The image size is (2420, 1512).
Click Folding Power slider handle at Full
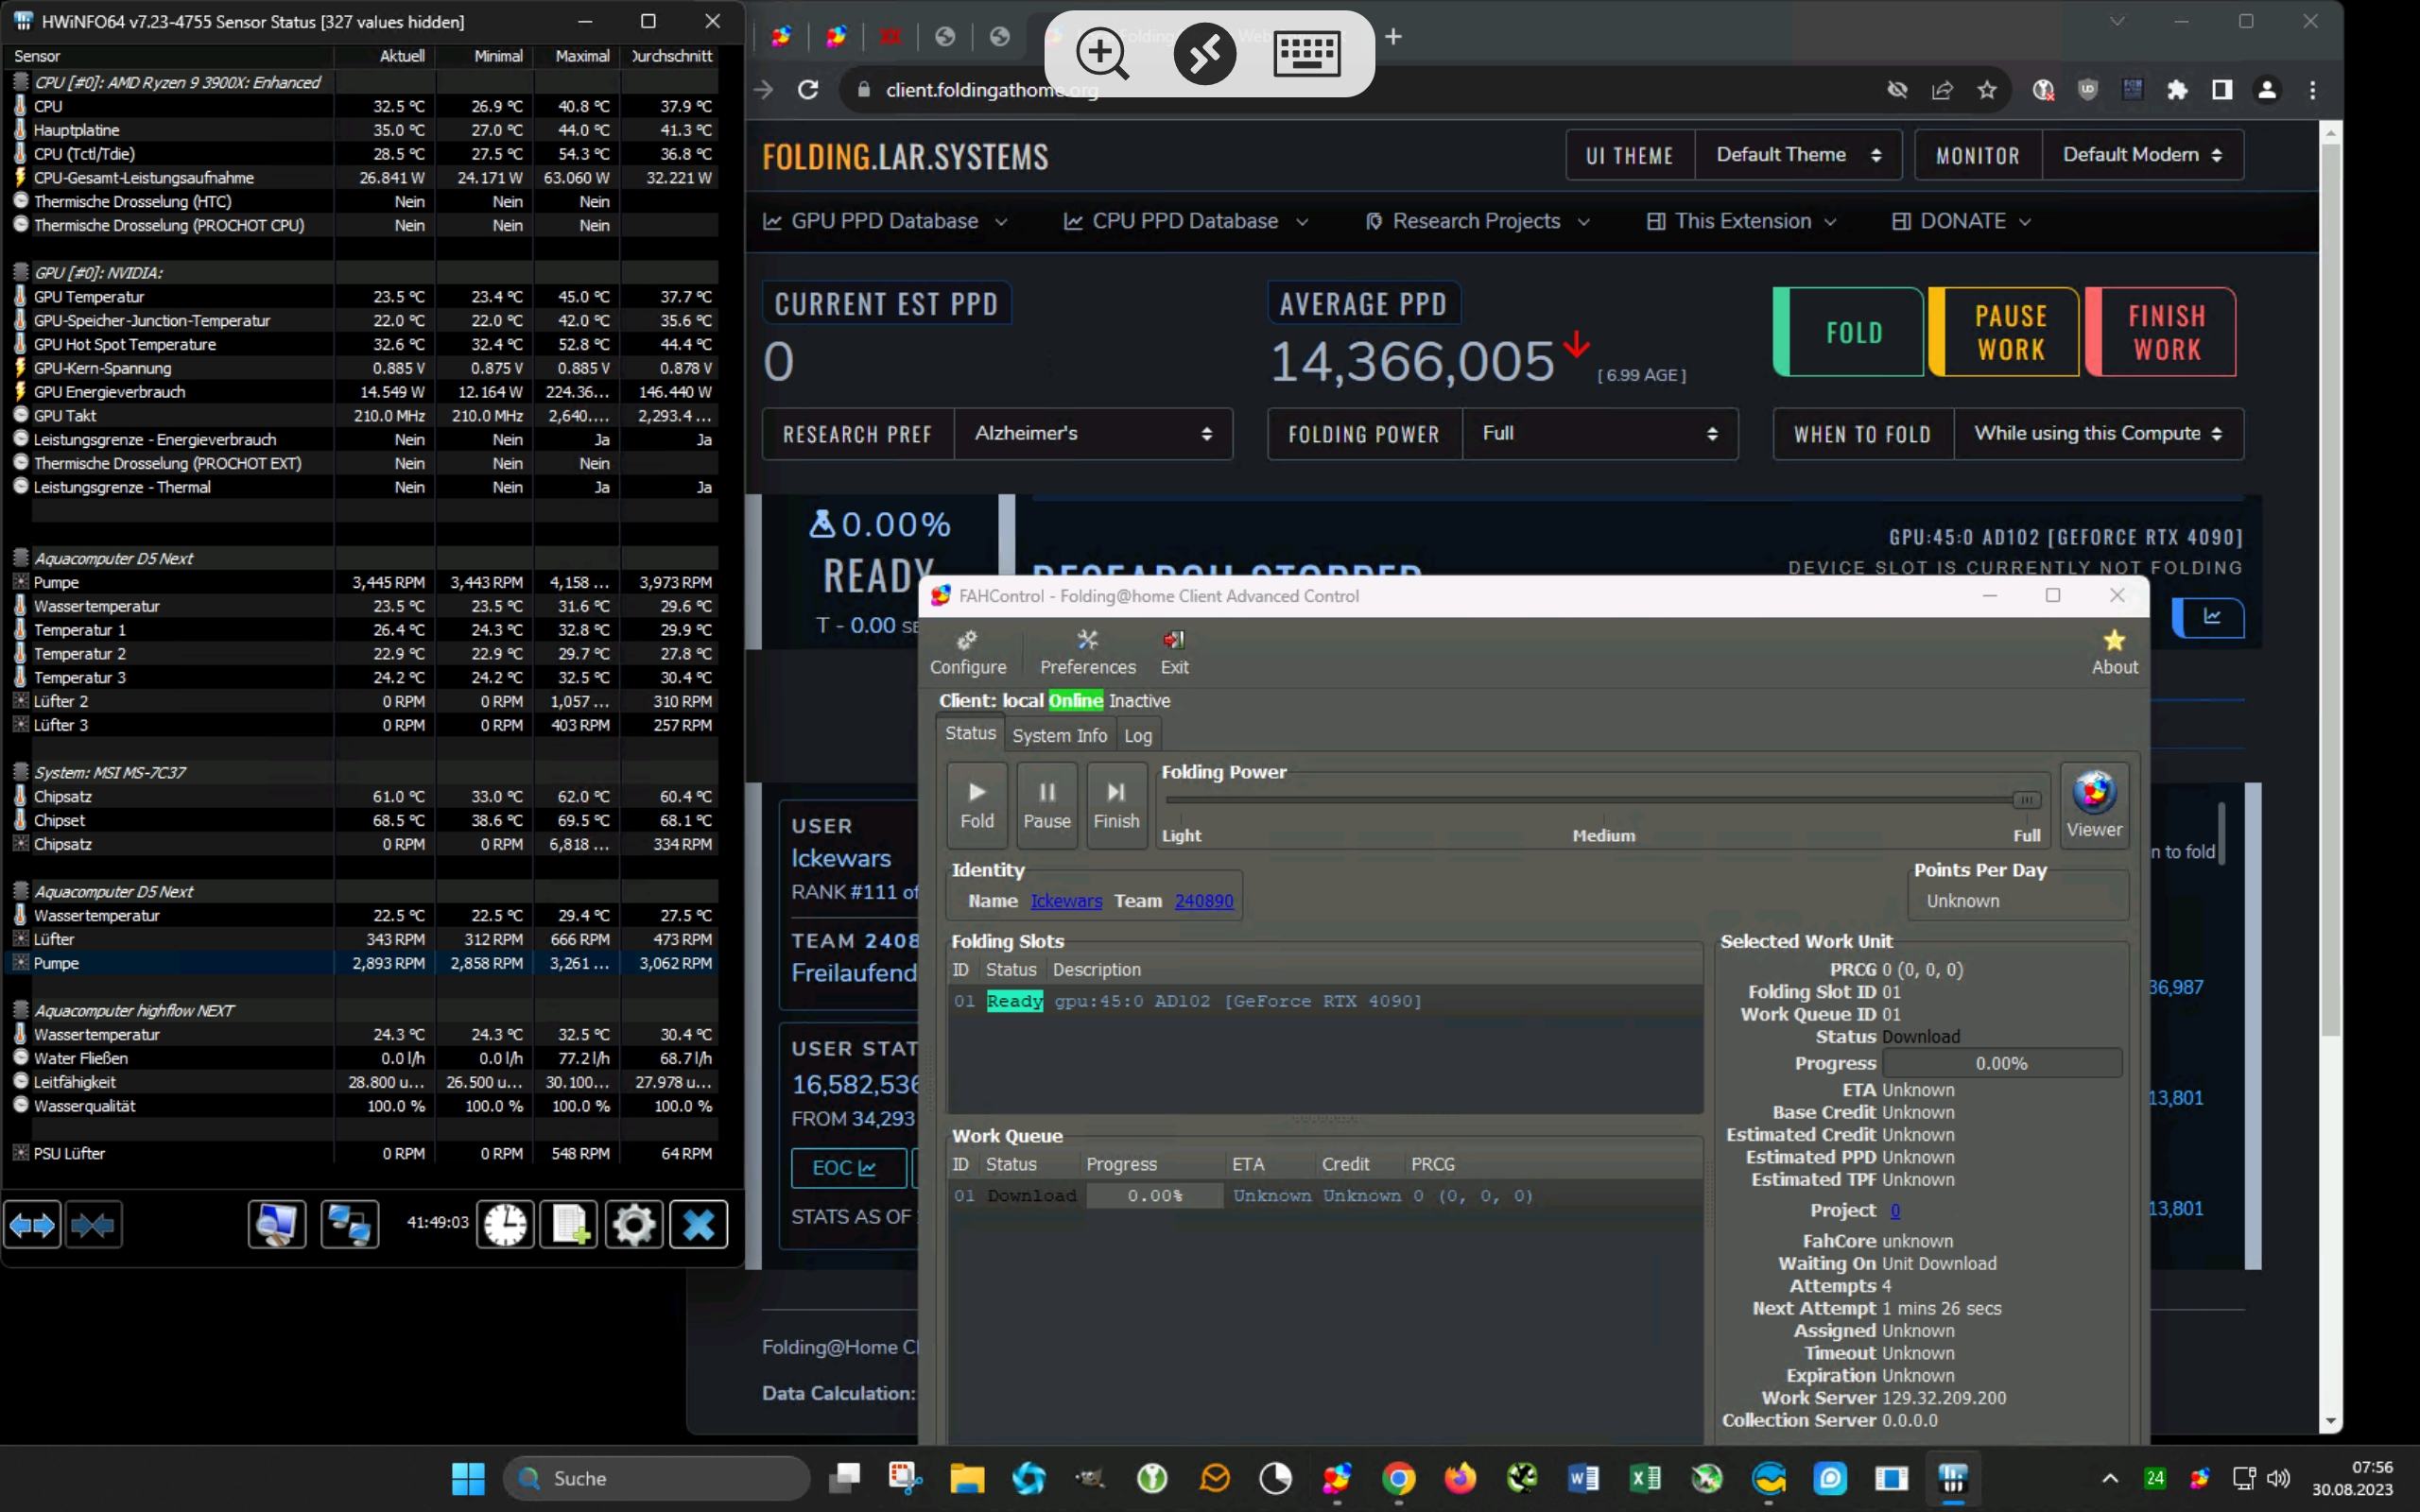point(2026,799)
